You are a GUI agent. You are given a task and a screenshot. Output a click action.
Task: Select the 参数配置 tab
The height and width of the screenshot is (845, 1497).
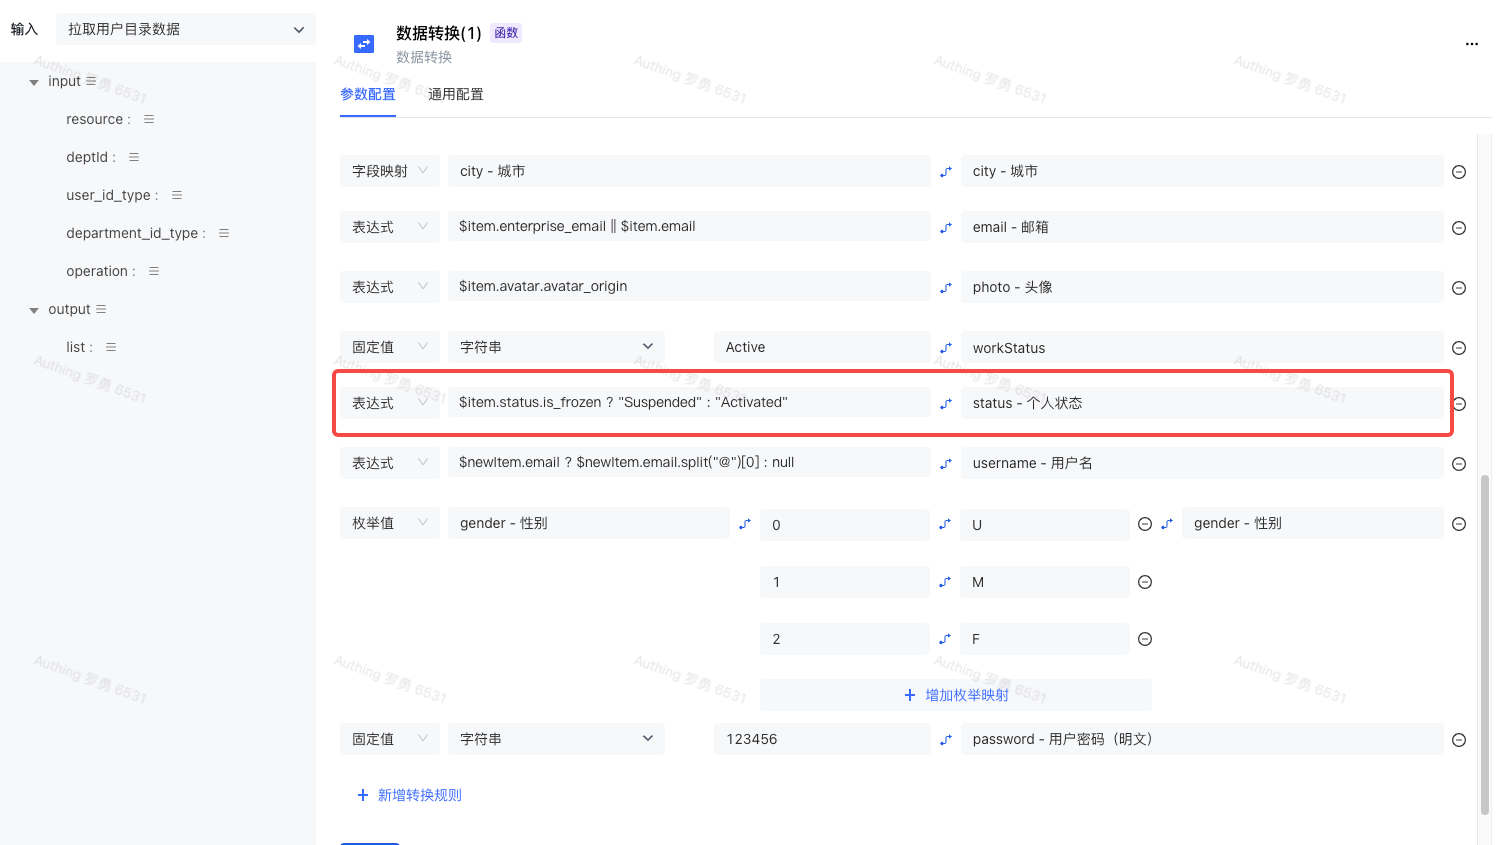tap(367, 94)
